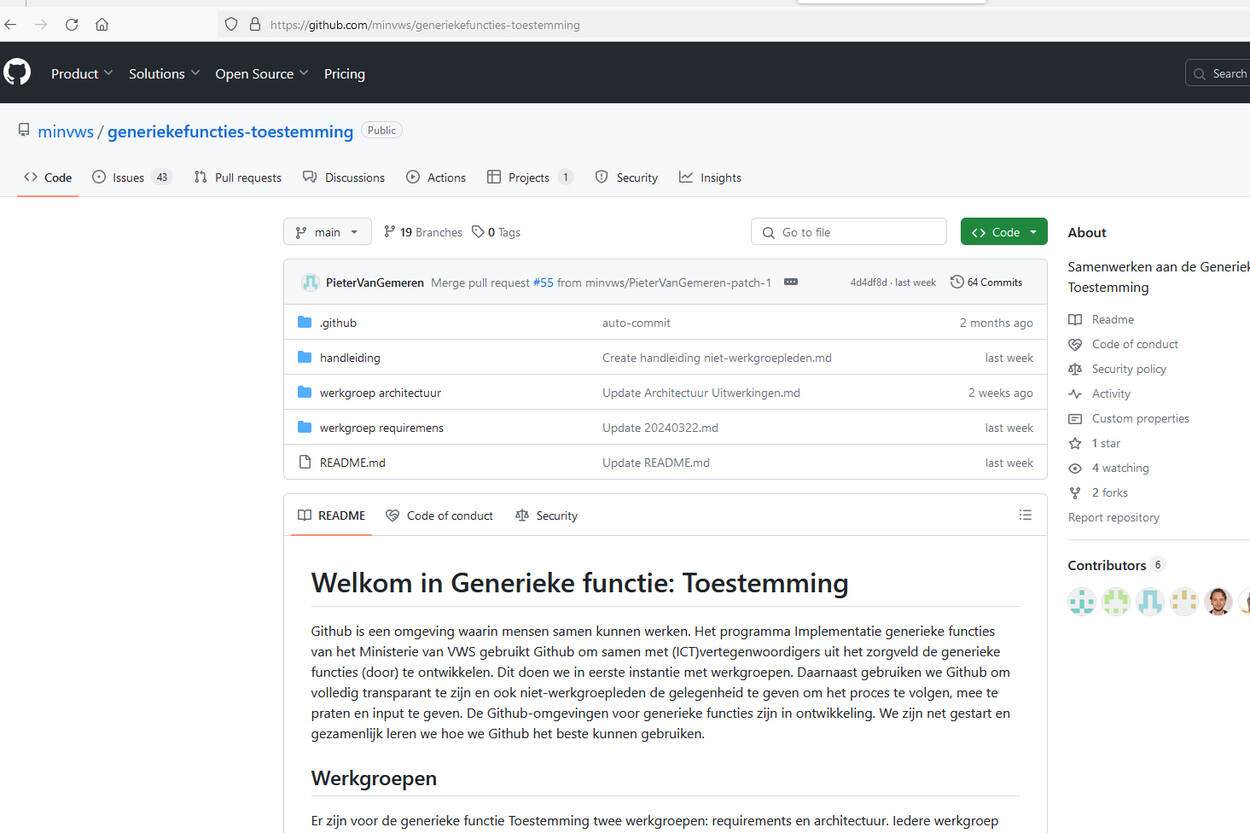1250x833 pixels.
Task: Open Code of conduct in About sidebar
Action: [1123, 344]
